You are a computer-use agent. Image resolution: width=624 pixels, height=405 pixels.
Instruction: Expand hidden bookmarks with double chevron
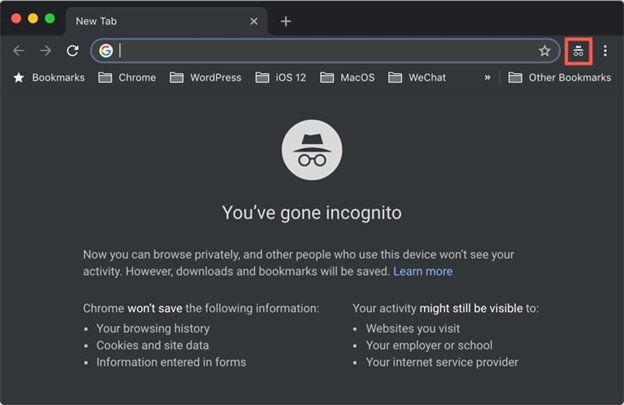pyautogui.click(x=488, y=78)
